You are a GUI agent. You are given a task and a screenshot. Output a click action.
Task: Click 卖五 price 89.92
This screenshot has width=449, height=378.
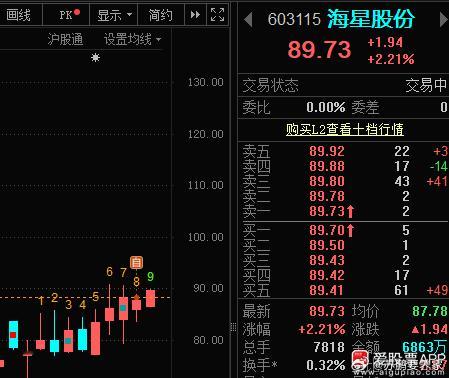(x=327, y=151)
